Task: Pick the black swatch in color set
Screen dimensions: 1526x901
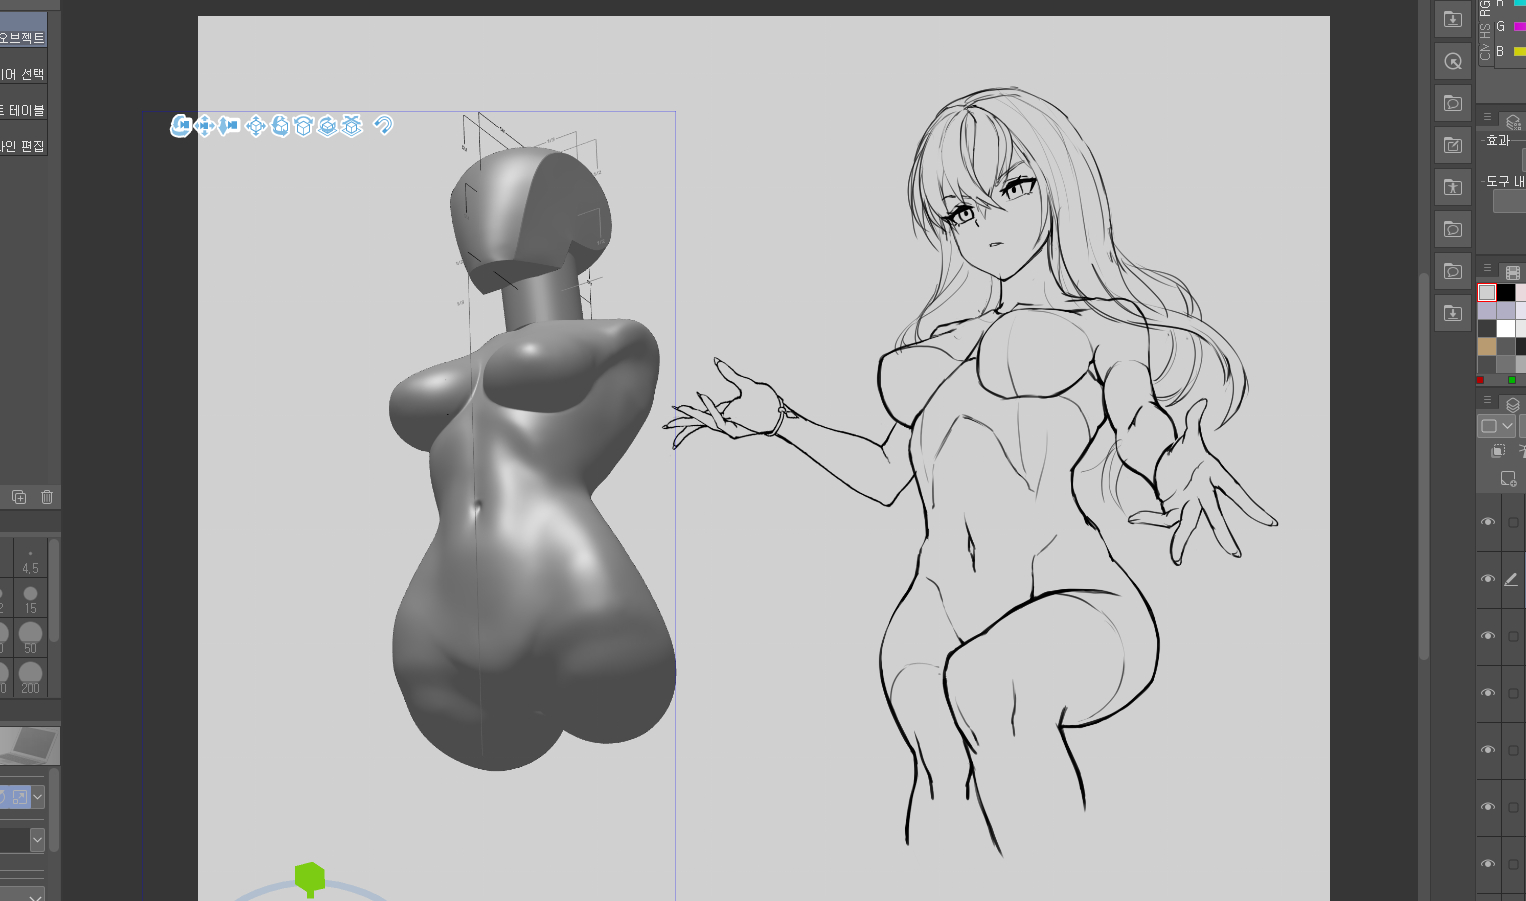Action: [1505, 292]
